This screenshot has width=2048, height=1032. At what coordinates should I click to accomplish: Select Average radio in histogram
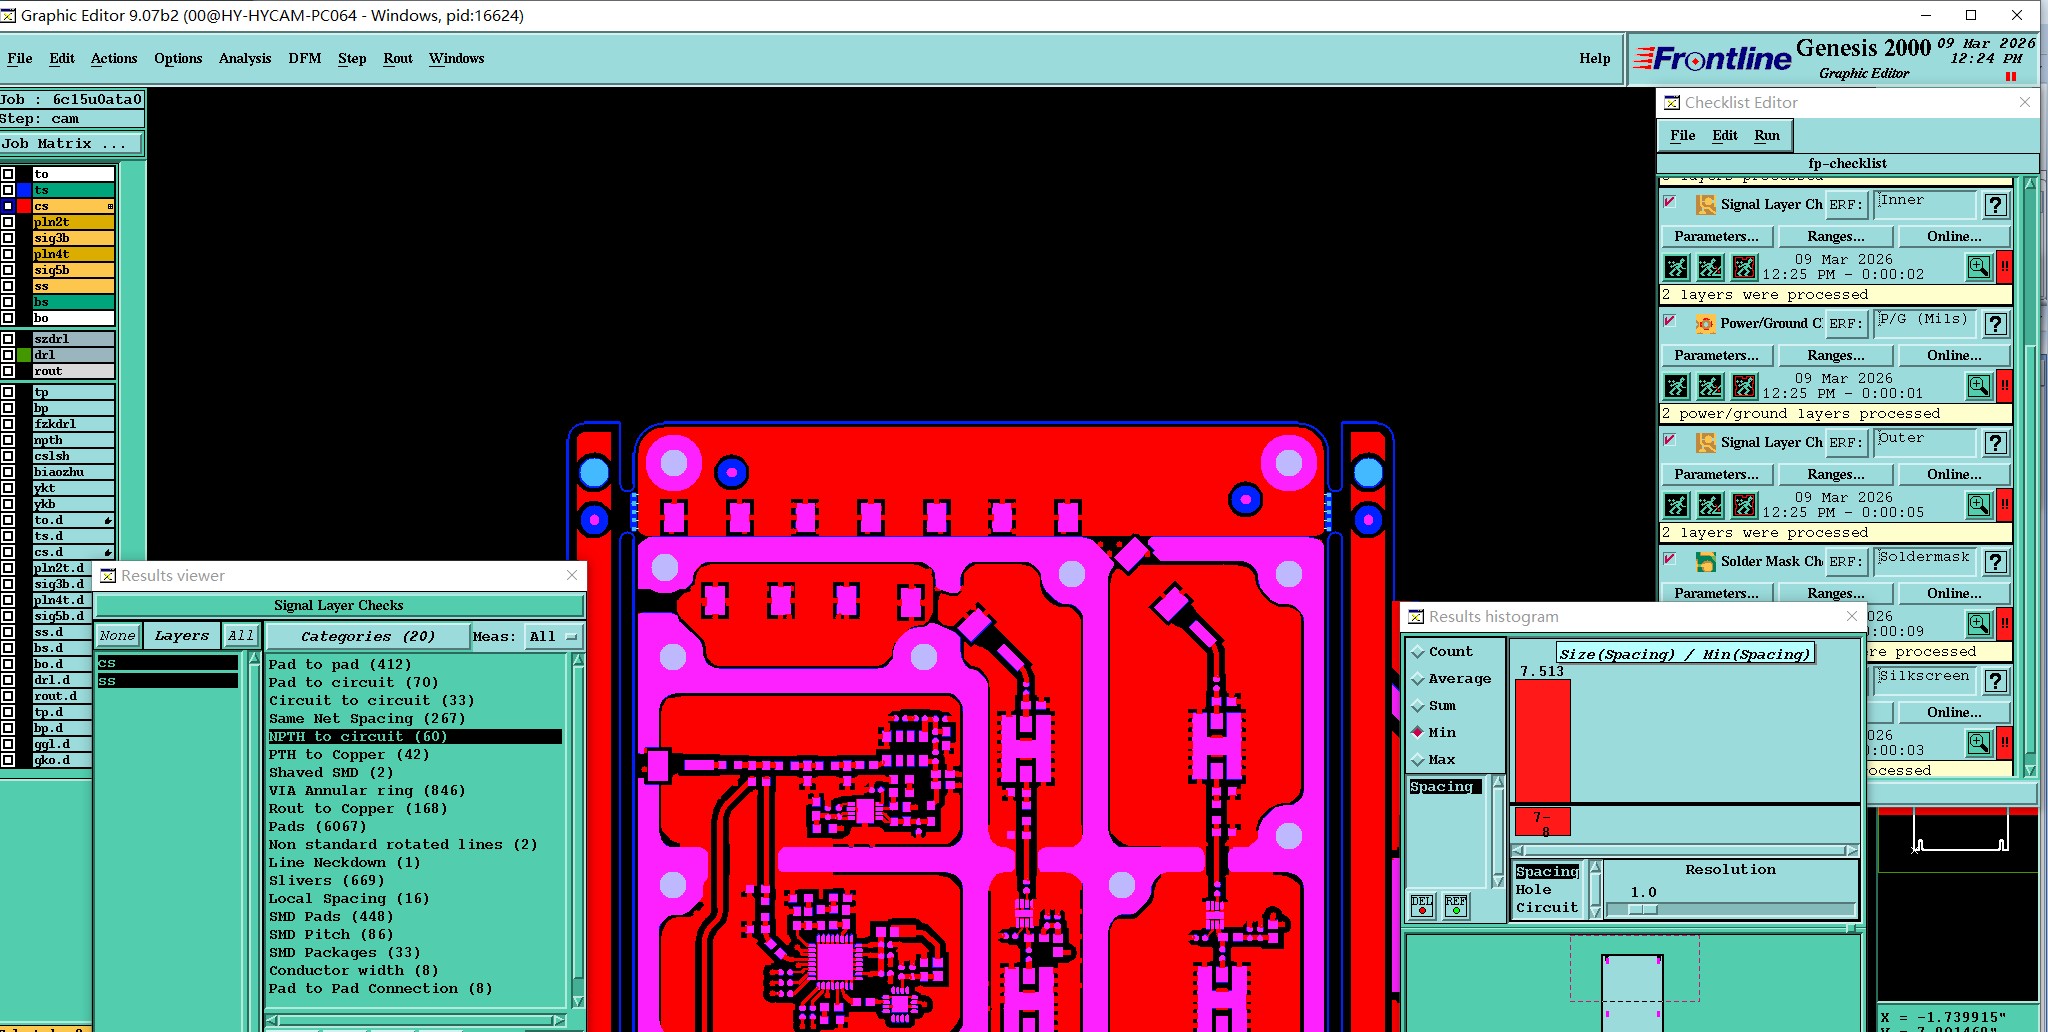tap(1418, 679)
